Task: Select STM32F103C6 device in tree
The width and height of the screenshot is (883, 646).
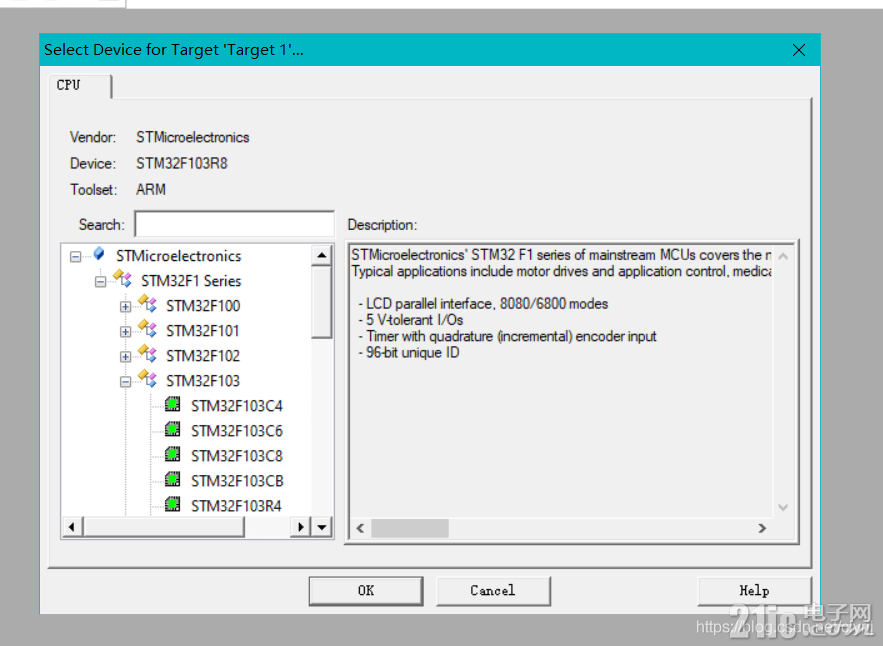Action: (237, 431)
